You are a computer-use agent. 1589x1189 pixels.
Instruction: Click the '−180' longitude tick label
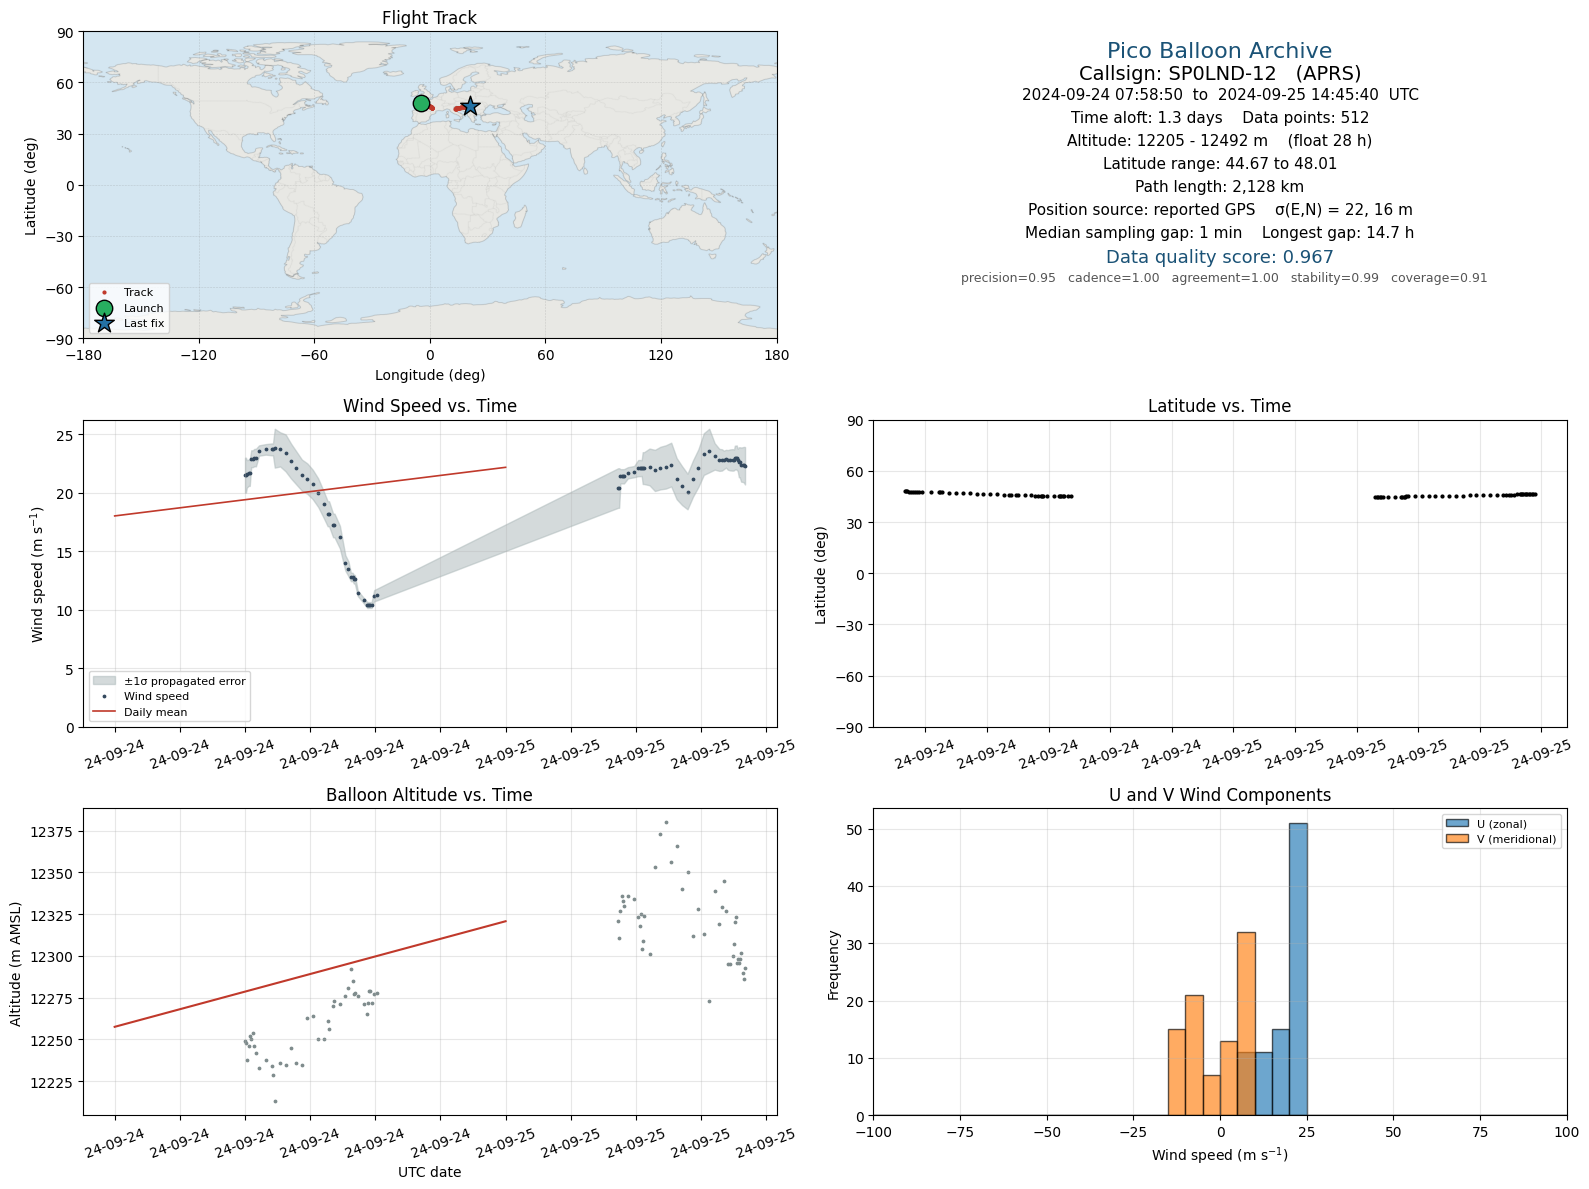point(83,355)
